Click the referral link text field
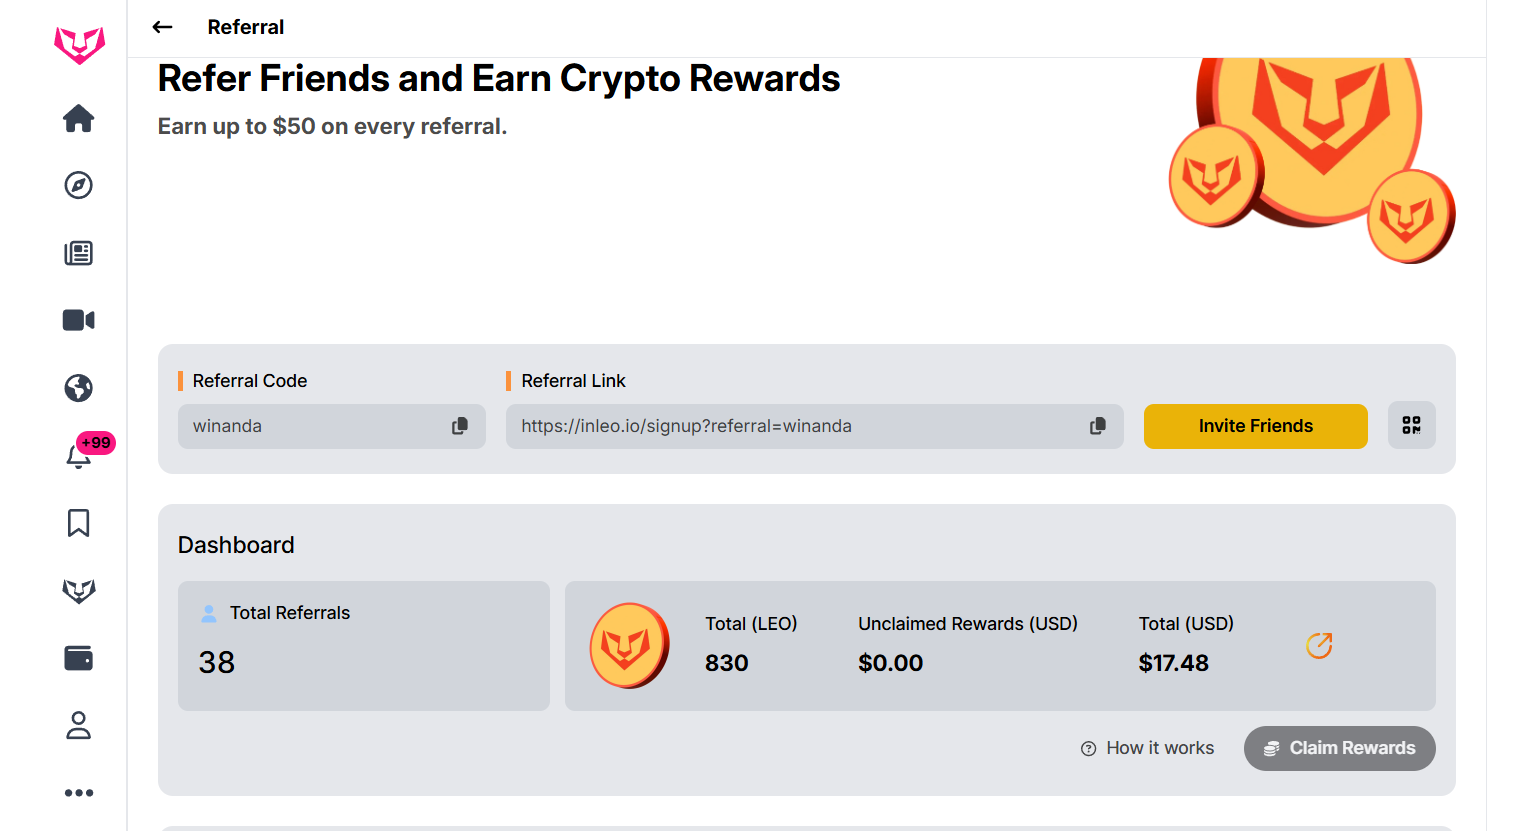 790,426
